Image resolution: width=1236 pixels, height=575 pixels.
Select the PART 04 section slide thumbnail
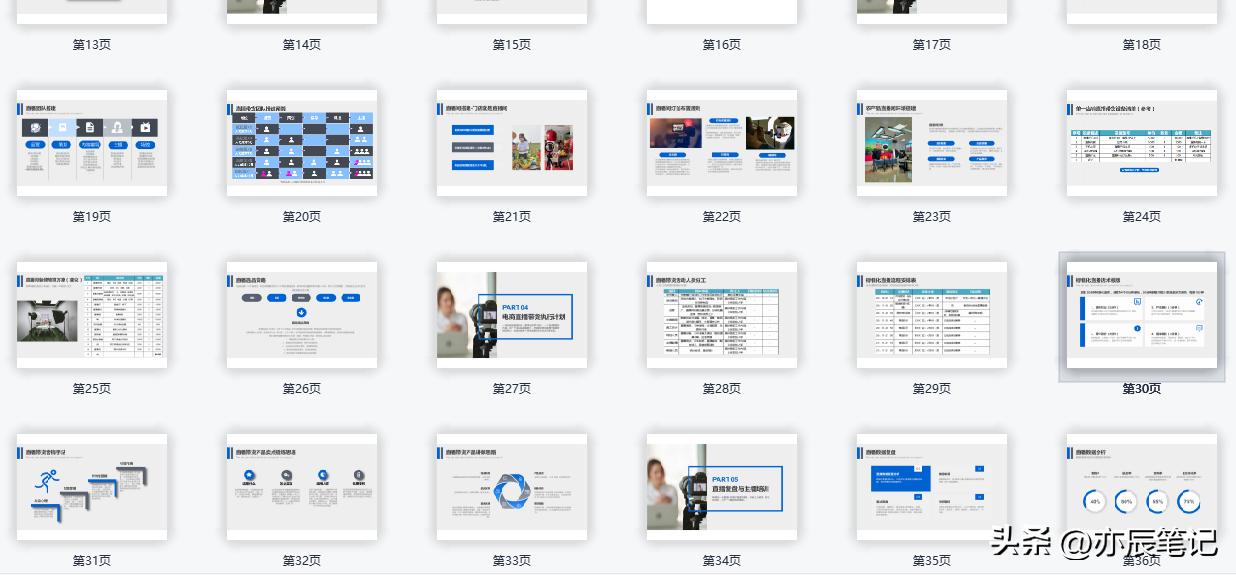pyautogui.click(x=512, y=315)
